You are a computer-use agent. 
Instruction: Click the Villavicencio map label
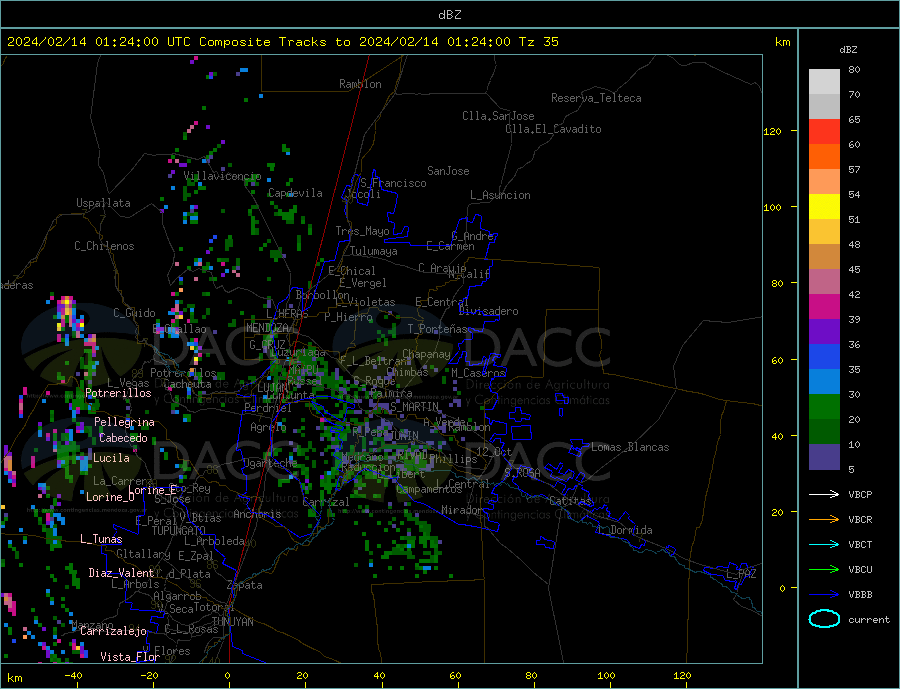coord(222,176)
